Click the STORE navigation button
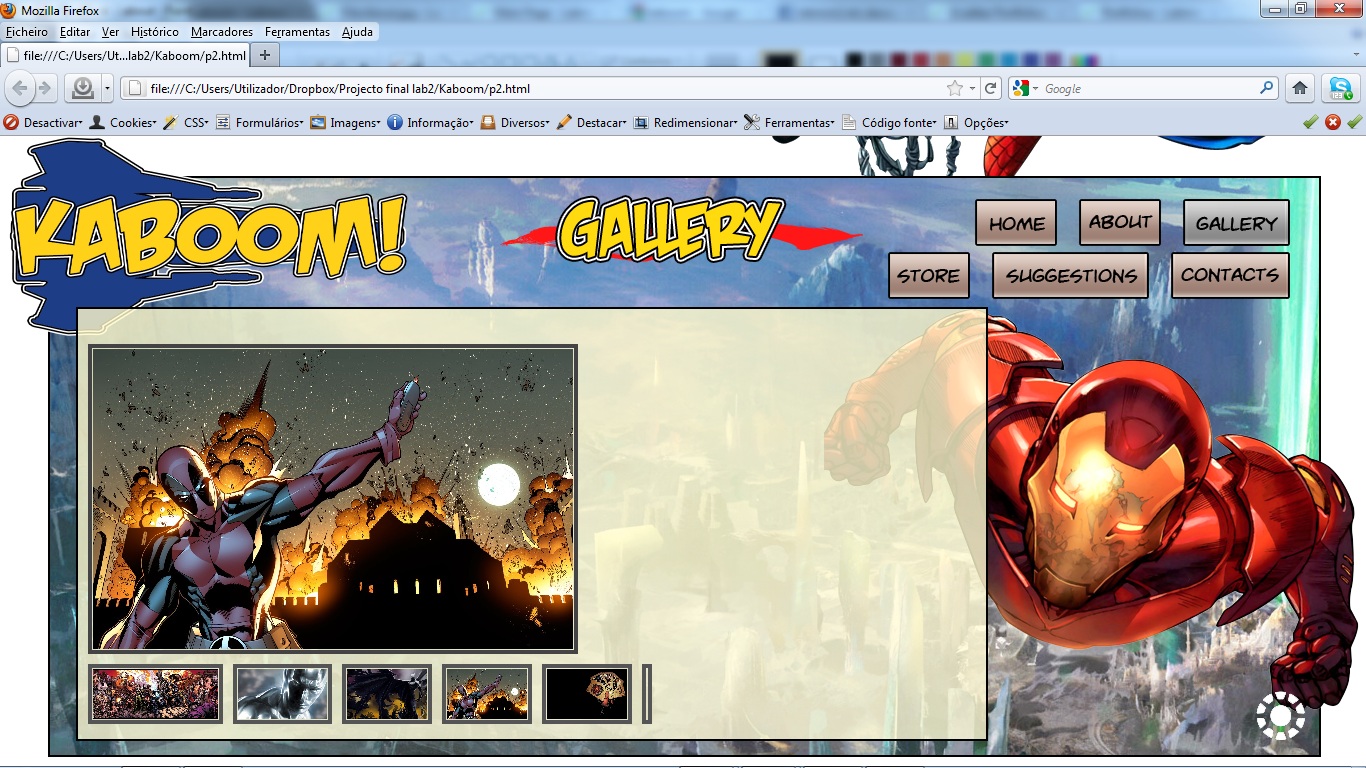The width and height of the screenshot is (1366, 768). 928,276
